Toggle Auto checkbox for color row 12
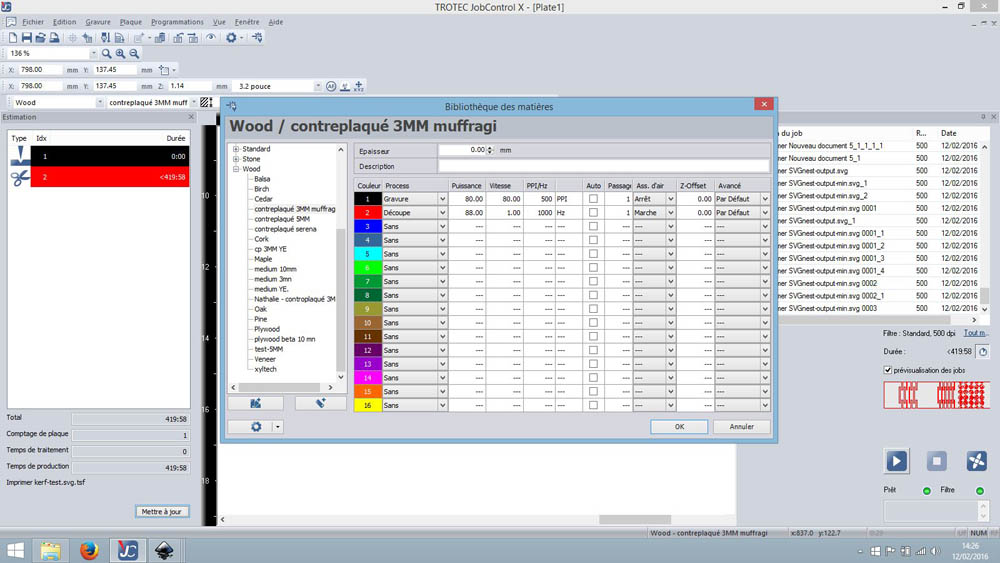Viewport: 1000px width, 563px height. tap(593, 350)
